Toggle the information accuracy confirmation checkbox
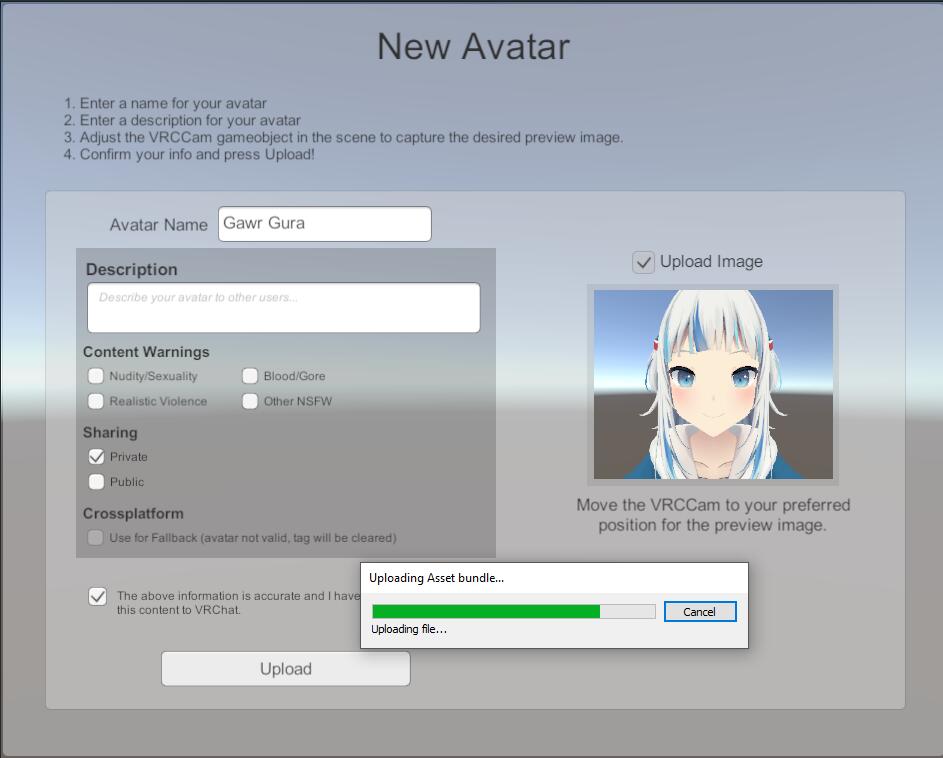 98,597
